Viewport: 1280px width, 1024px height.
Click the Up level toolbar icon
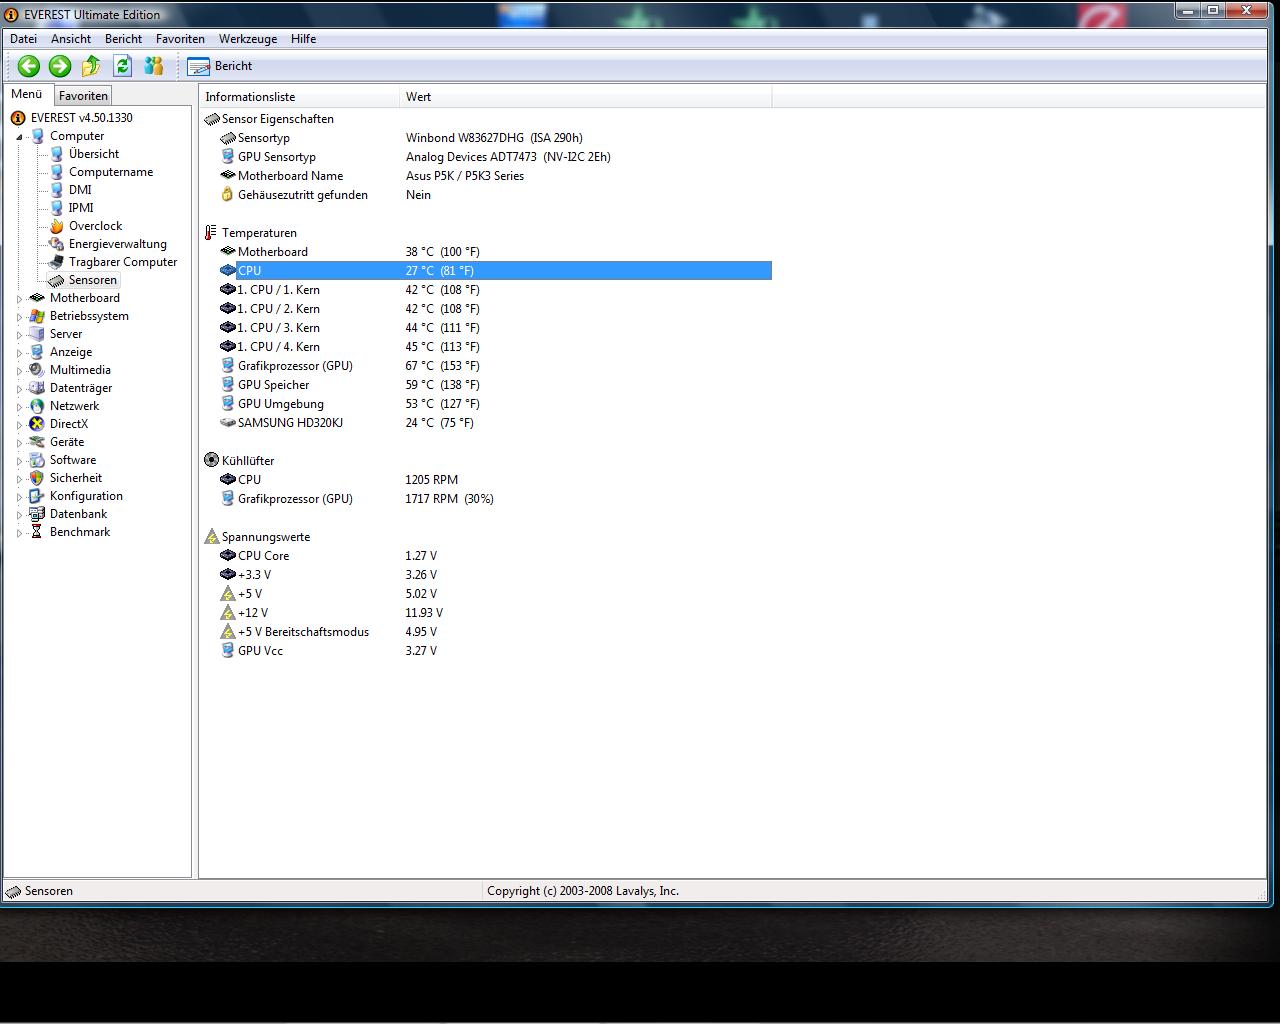[91, 66]
